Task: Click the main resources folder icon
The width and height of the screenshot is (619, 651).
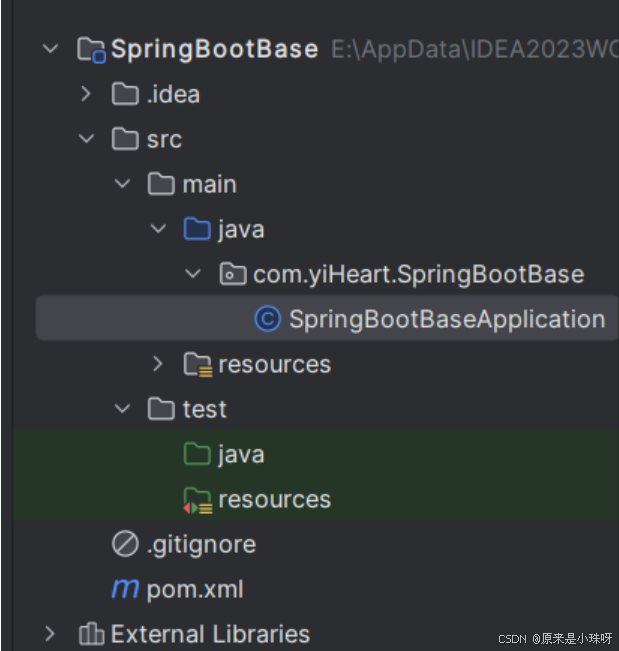Action: point(197,364)
